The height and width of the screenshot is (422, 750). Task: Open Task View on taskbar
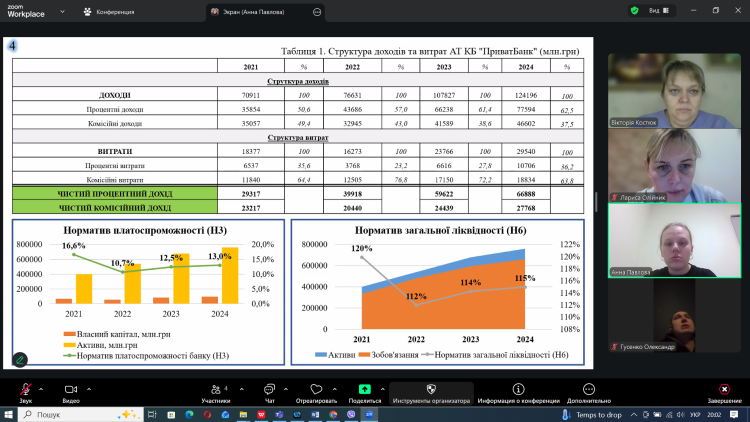pos(152,414)
